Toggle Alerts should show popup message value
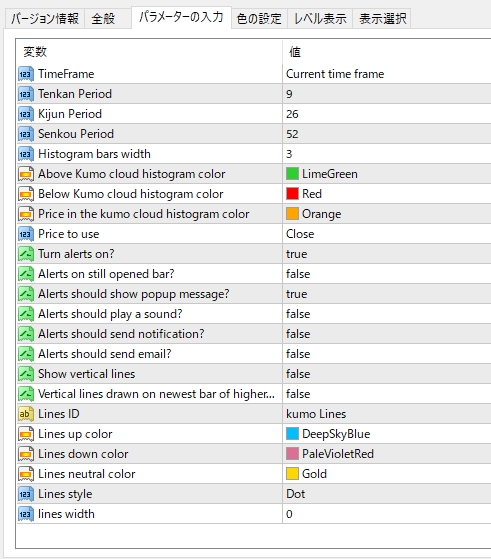The width and height of the screenshot is (491, 559). [x=297, y=294]
